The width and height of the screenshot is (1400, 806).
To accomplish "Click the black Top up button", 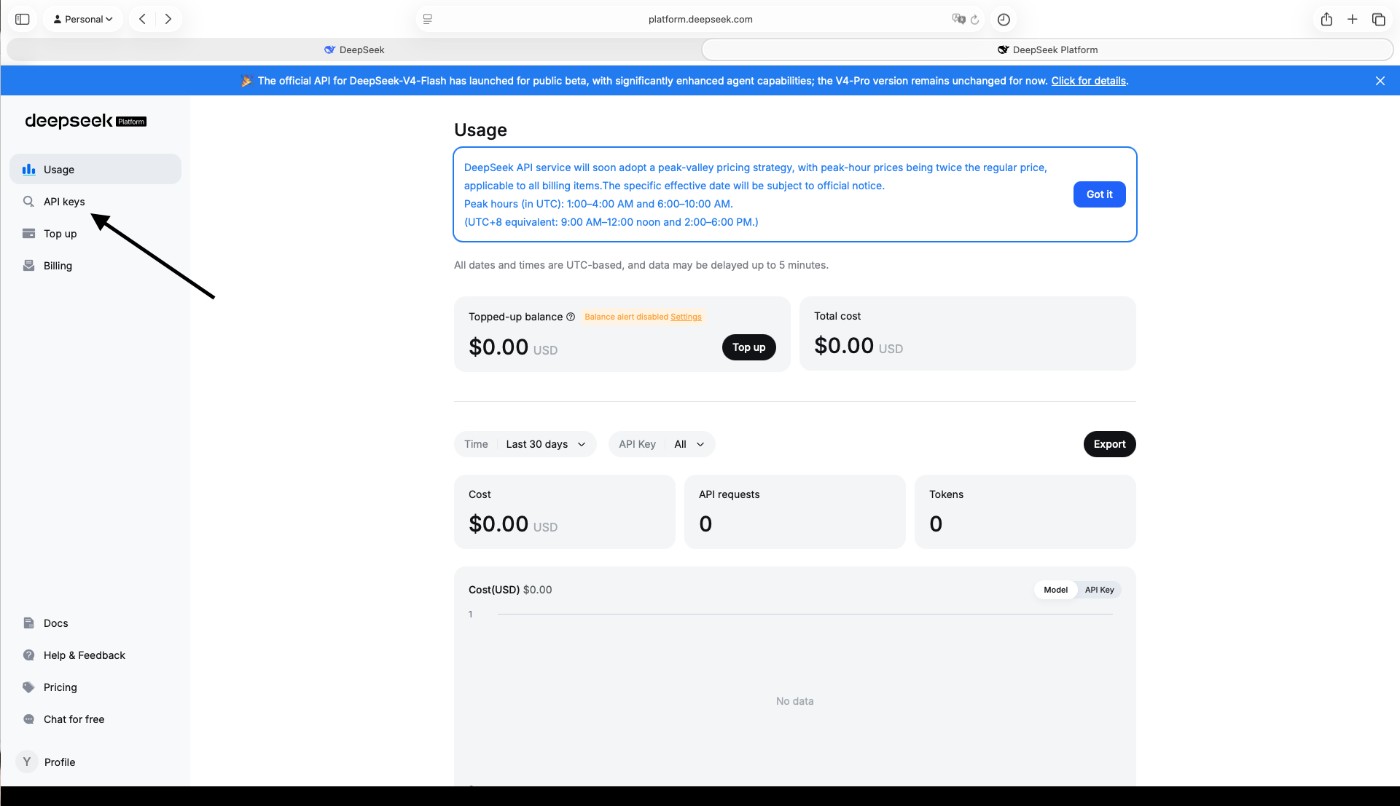I will (749, 347).
